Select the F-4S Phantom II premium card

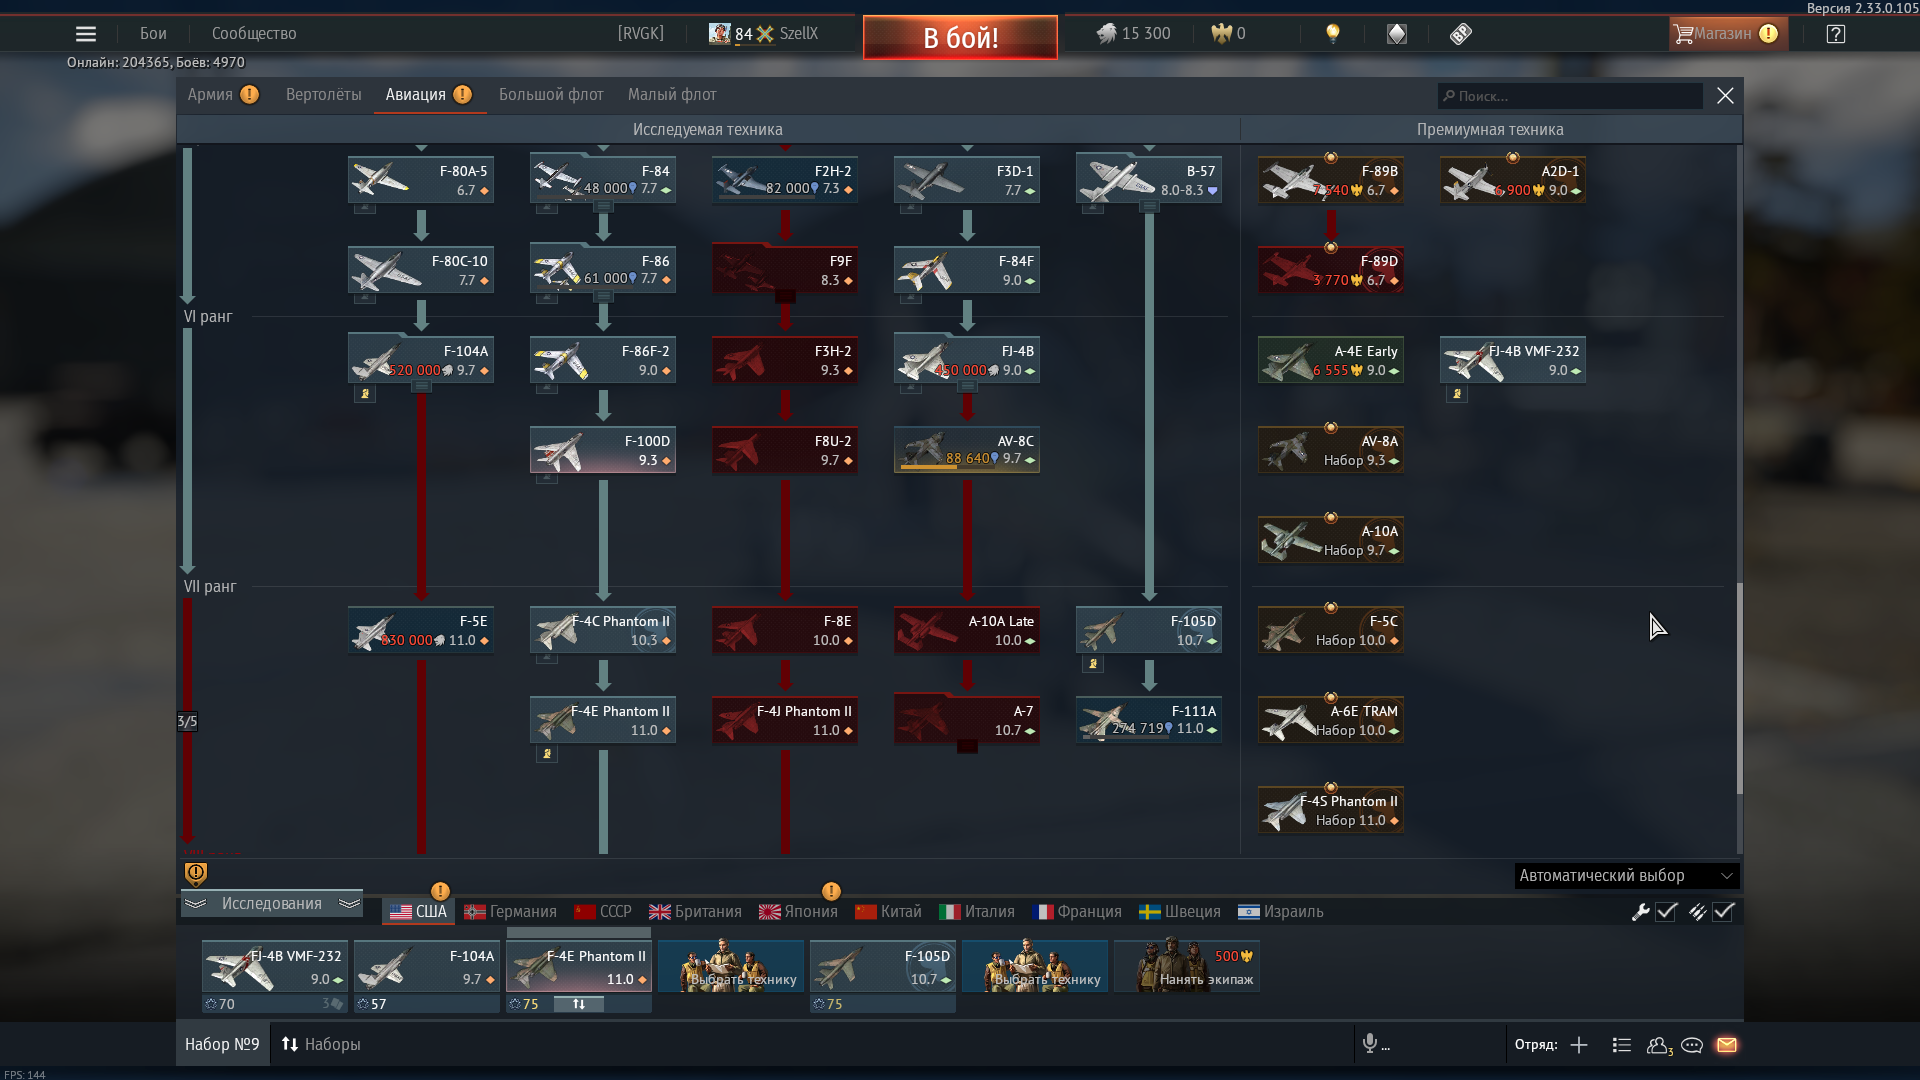(1331, 810)
